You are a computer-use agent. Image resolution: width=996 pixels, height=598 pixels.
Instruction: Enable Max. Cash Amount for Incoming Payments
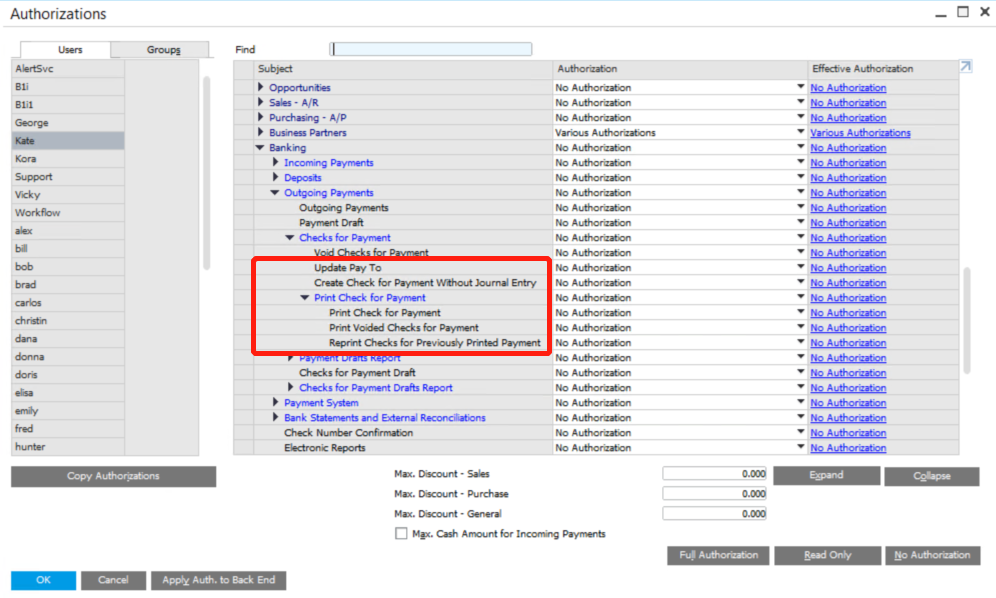(x=401, y=534)
